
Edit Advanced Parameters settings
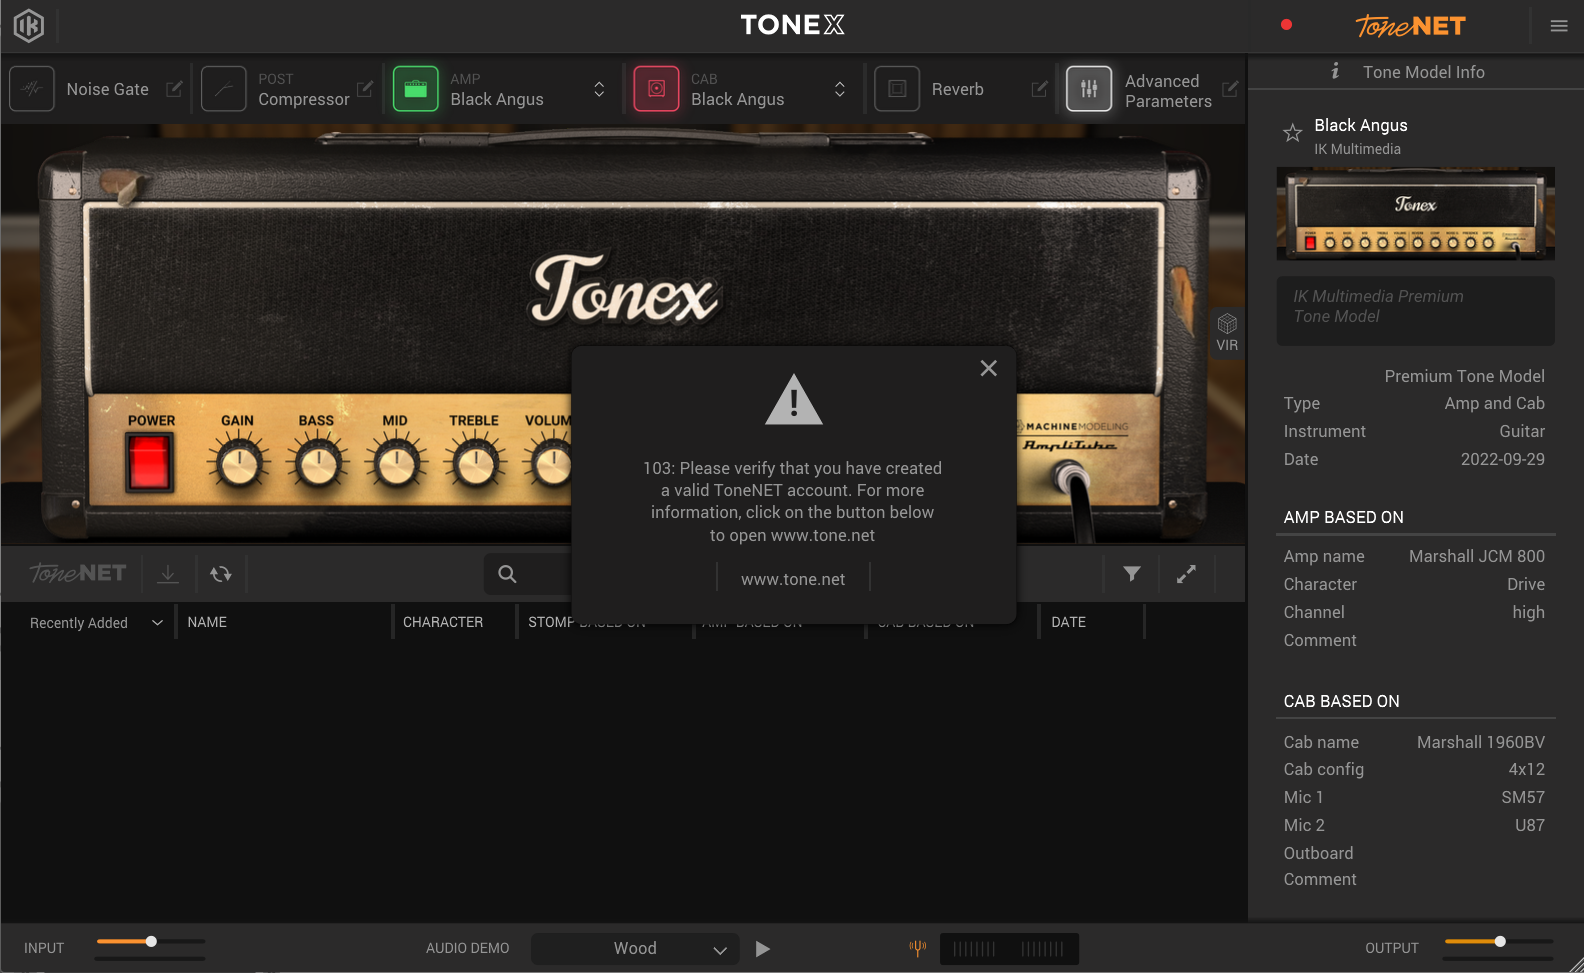point(1230,89)
